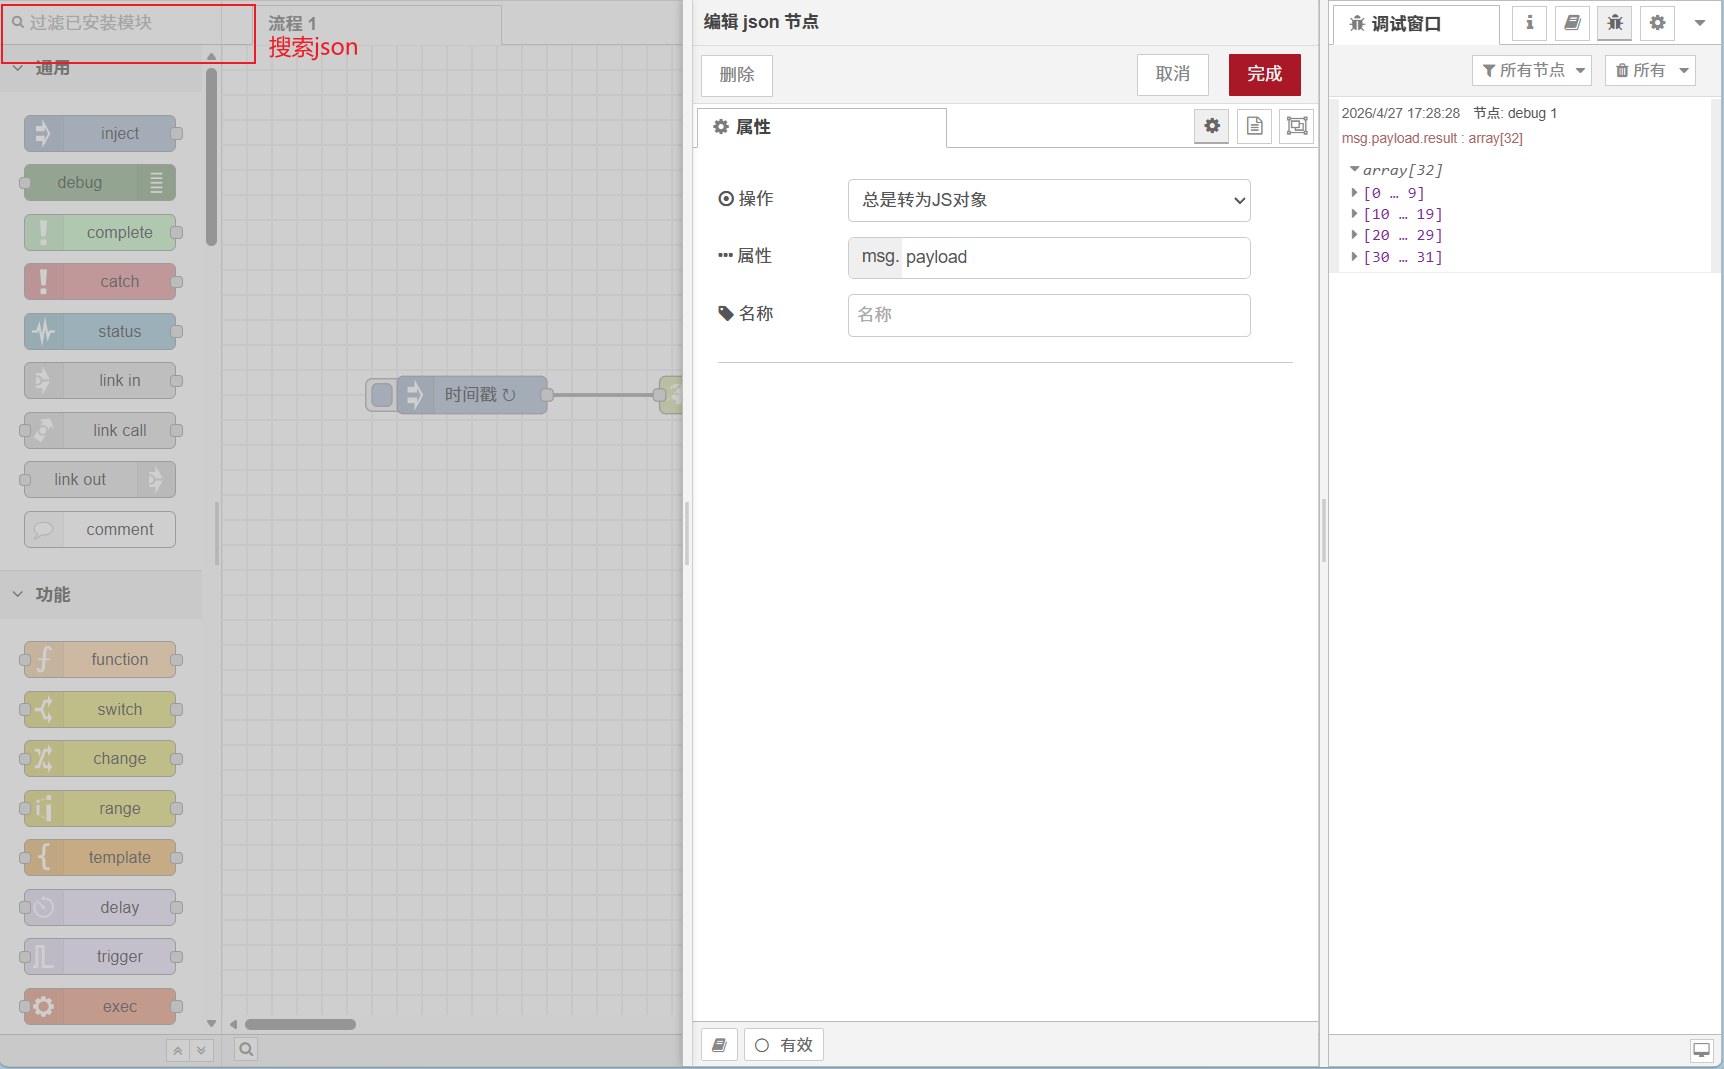Screen dimensions: 1724x1069
Task: Click the range node in the palette
Action: click(100, 808)
